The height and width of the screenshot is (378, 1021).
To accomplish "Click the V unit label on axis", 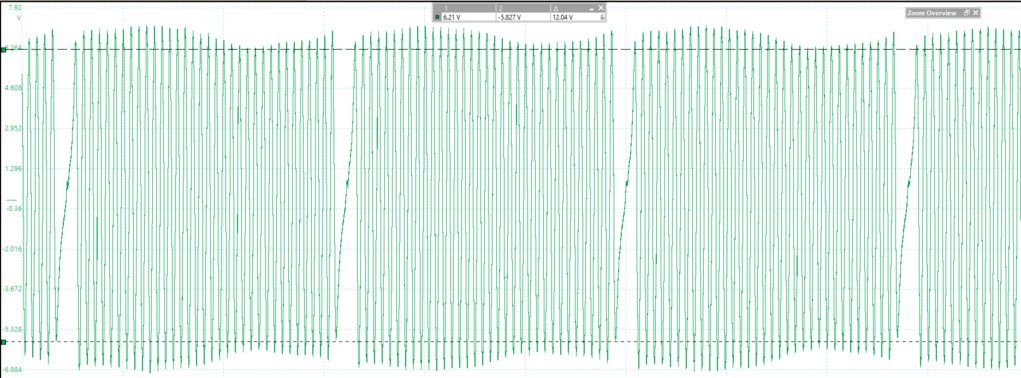I will [x=20, y=18].
